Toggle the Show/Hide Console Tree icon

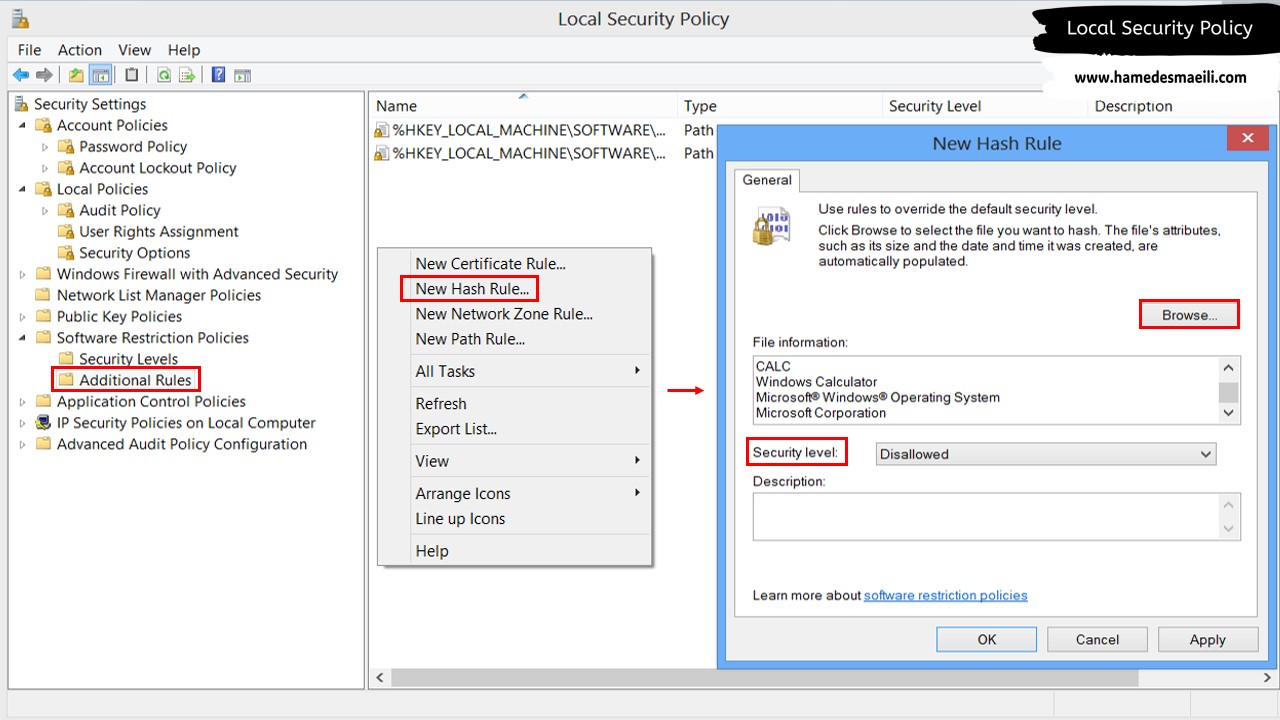100,75
